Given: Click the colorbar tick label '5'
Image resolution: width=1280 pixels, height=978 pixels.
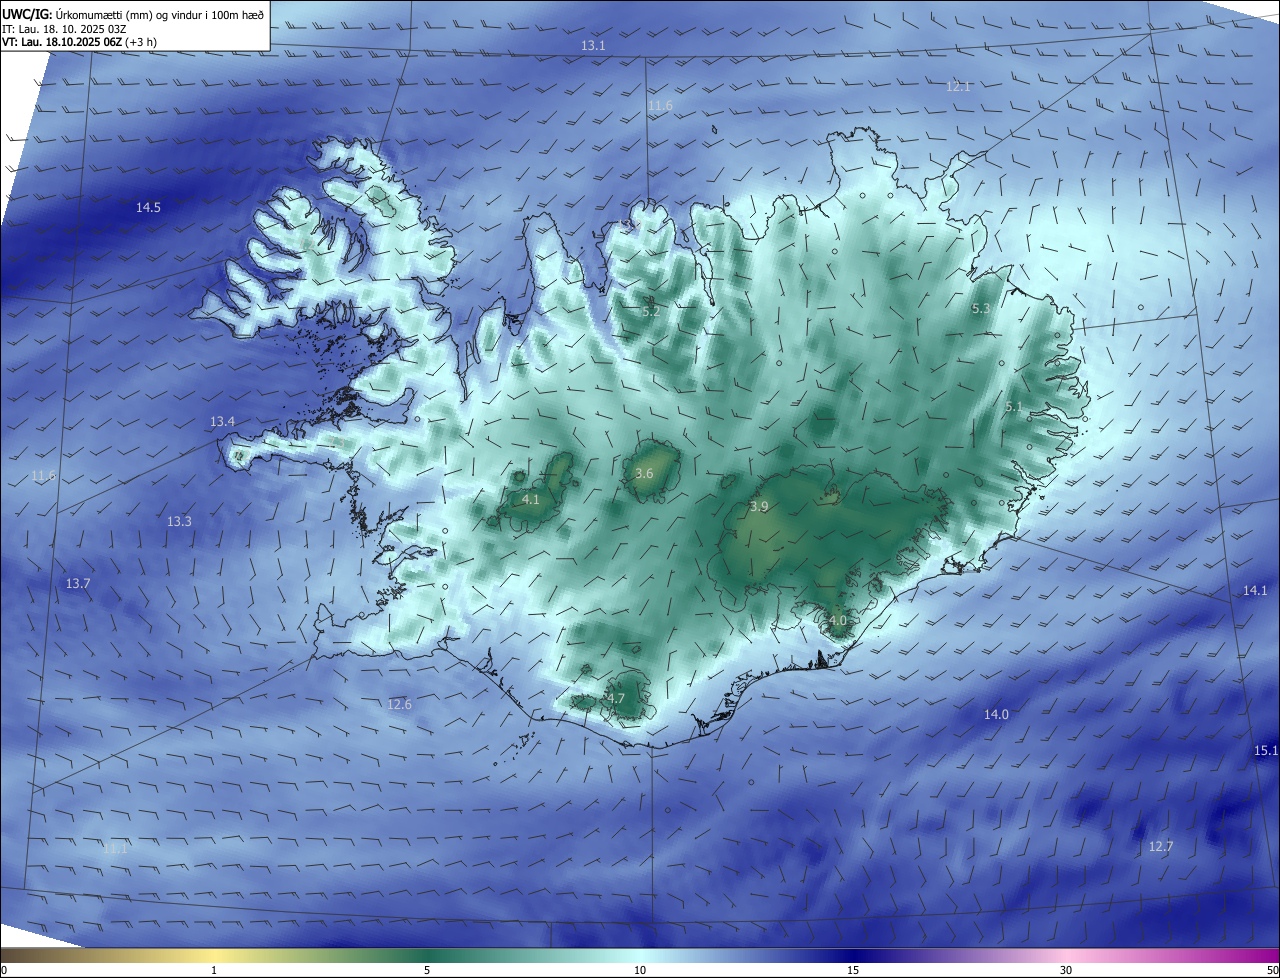Looking at the screenshot, I should pos(427,970).
